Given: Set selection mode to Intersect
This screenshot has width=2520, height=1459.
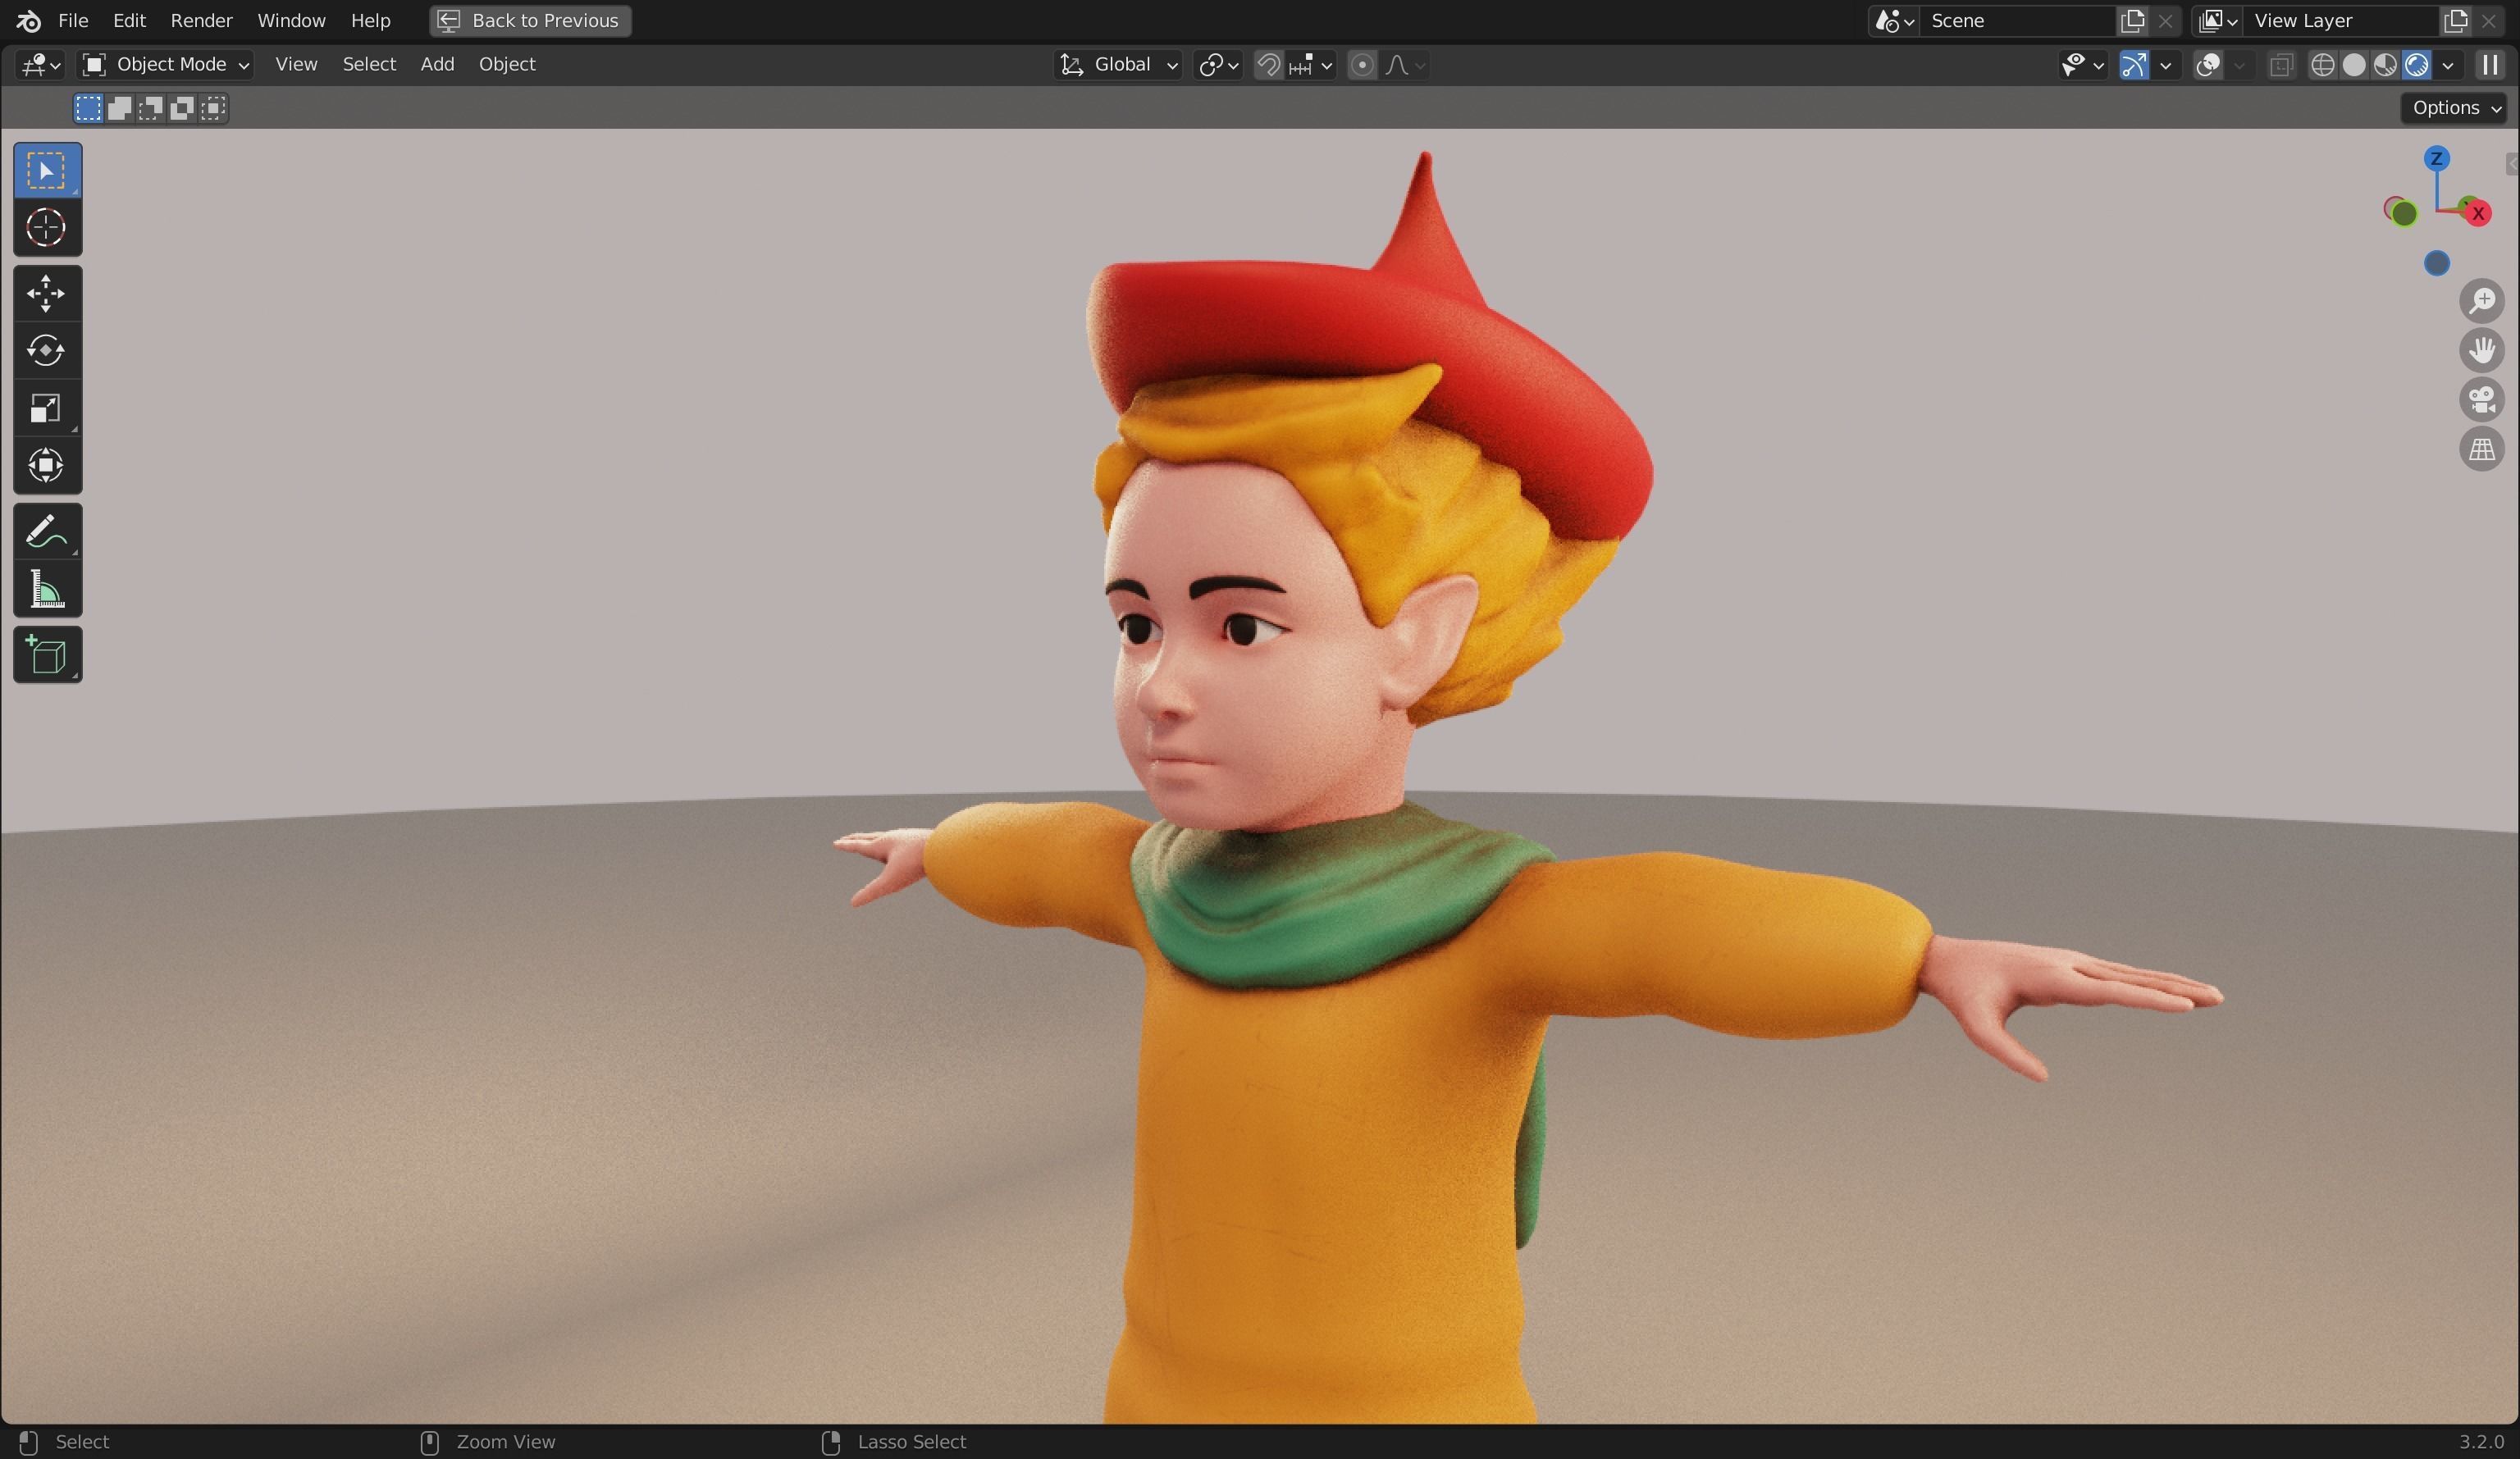Looking at the screenshot, I should [x=213, y=108].
